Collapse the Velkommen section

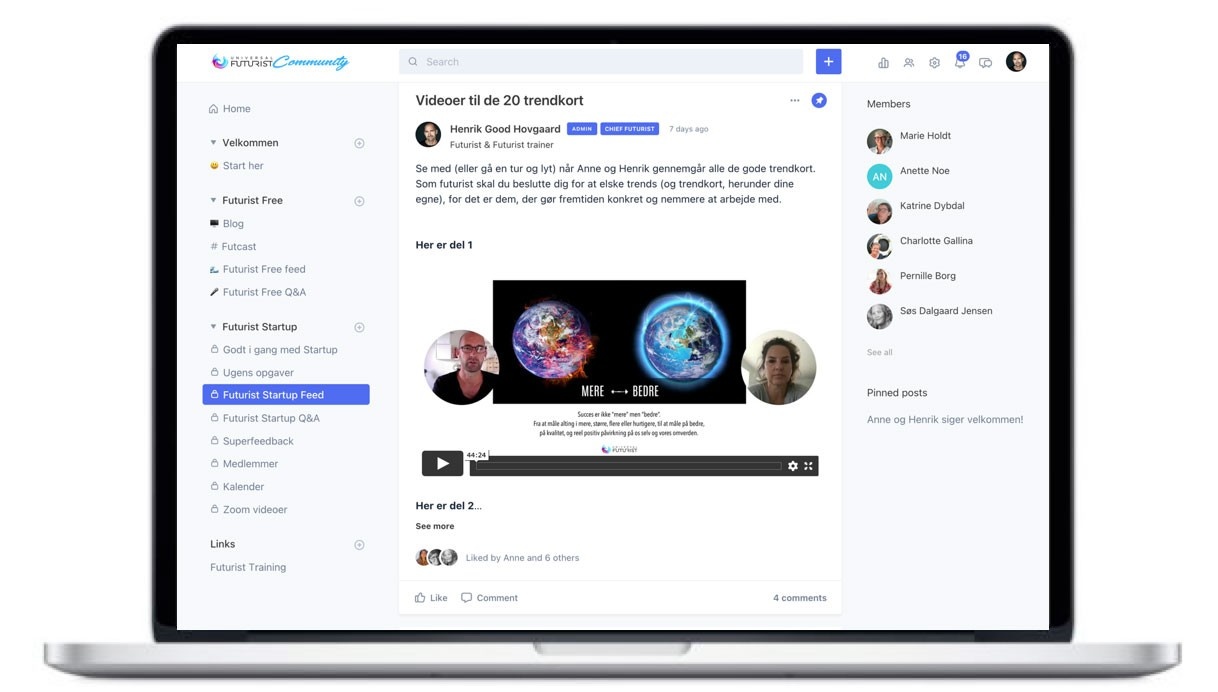[x=213, y=143]
